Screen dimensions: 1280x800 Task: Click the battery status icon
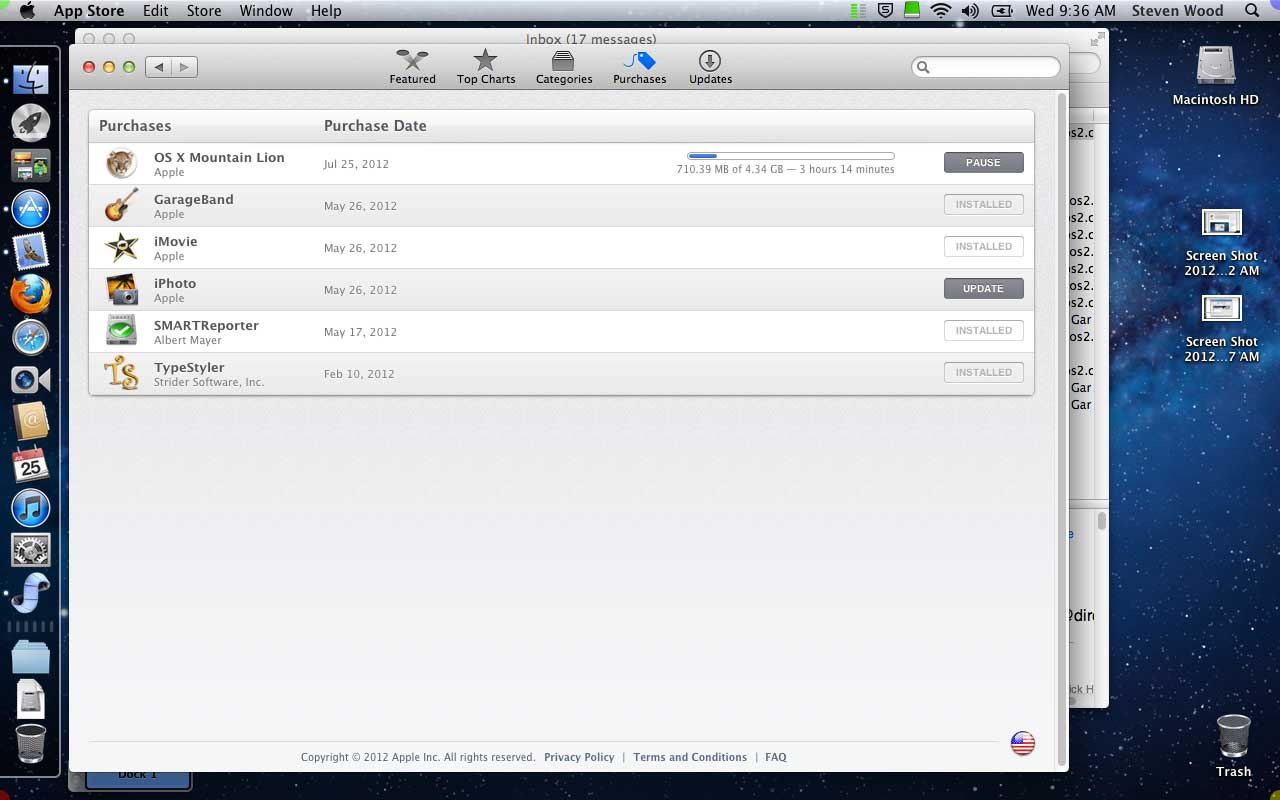(1001, 11)
